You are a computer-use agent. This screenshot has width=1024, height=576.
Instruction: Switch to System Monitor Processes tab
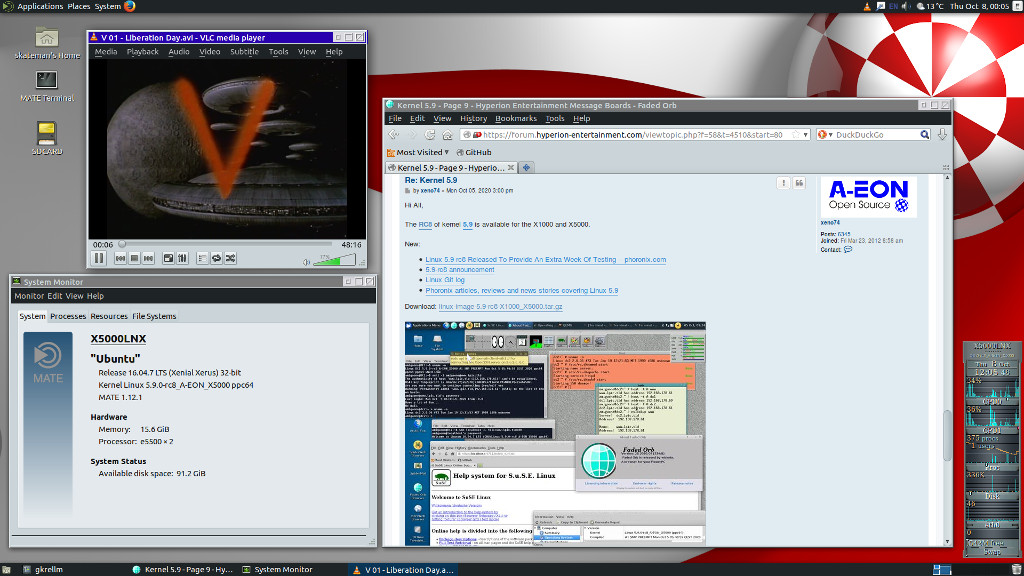point(68,316)
